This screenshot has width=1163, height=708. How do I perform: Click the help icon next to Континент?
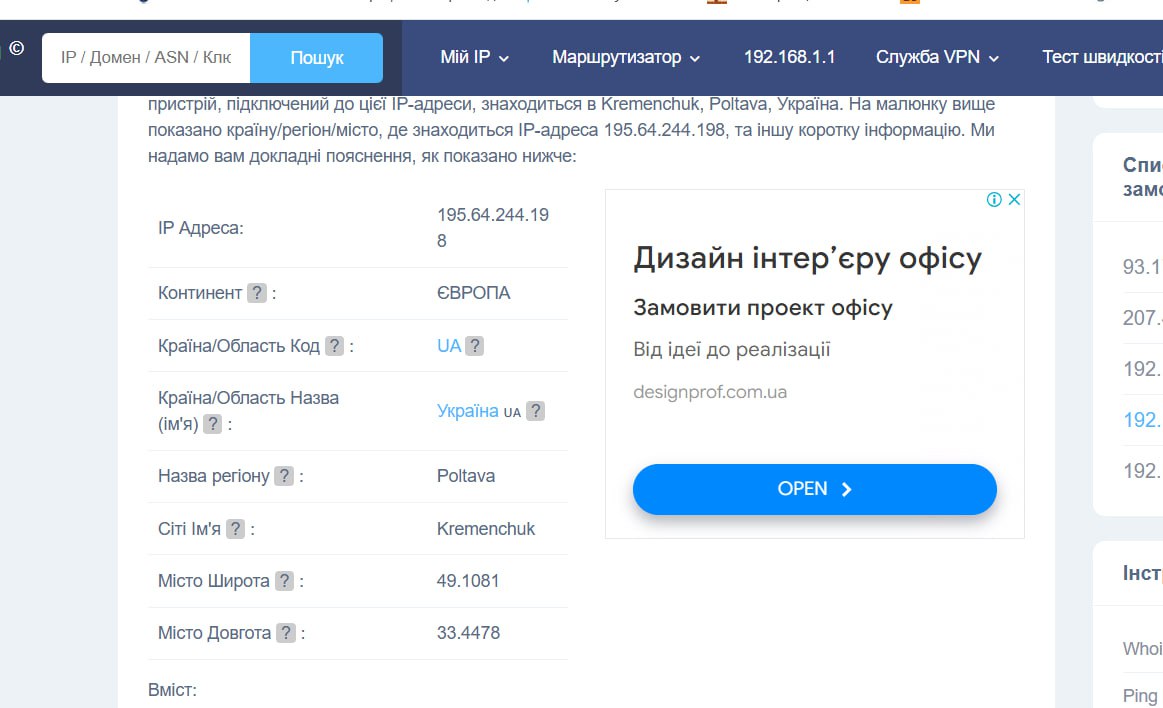click(x=257, y=293)
